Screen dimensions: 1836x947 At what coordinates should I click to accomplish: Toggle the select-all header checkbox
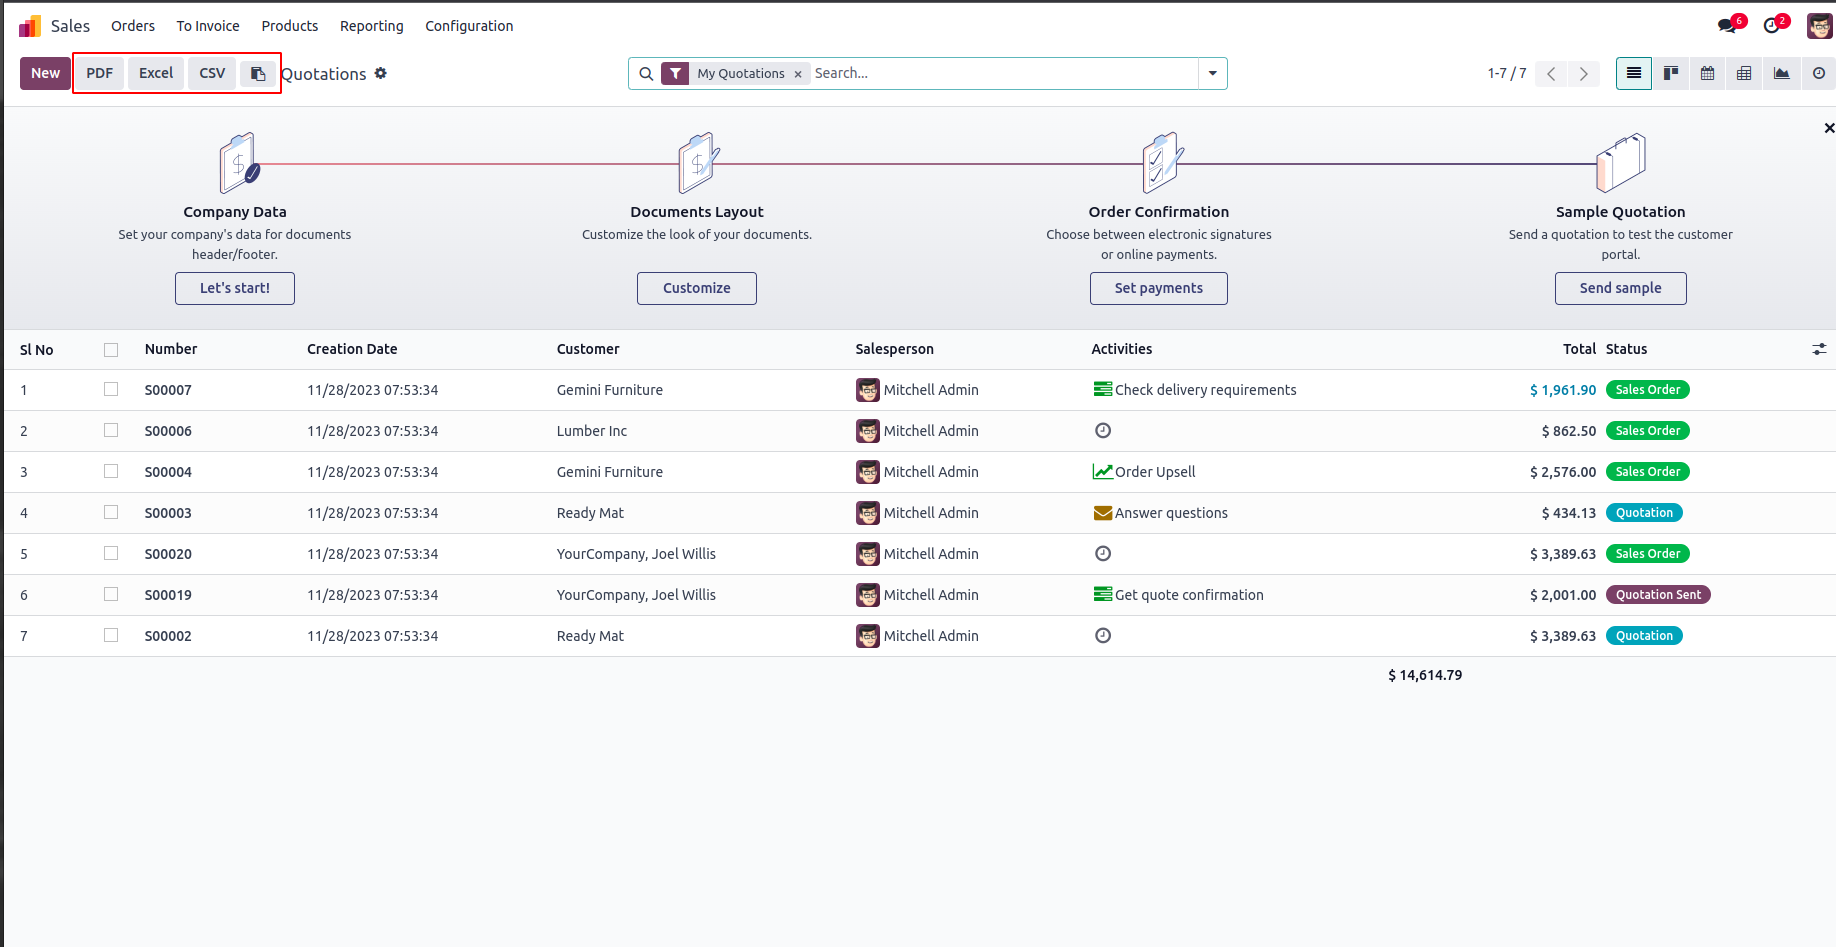point(111,349)
